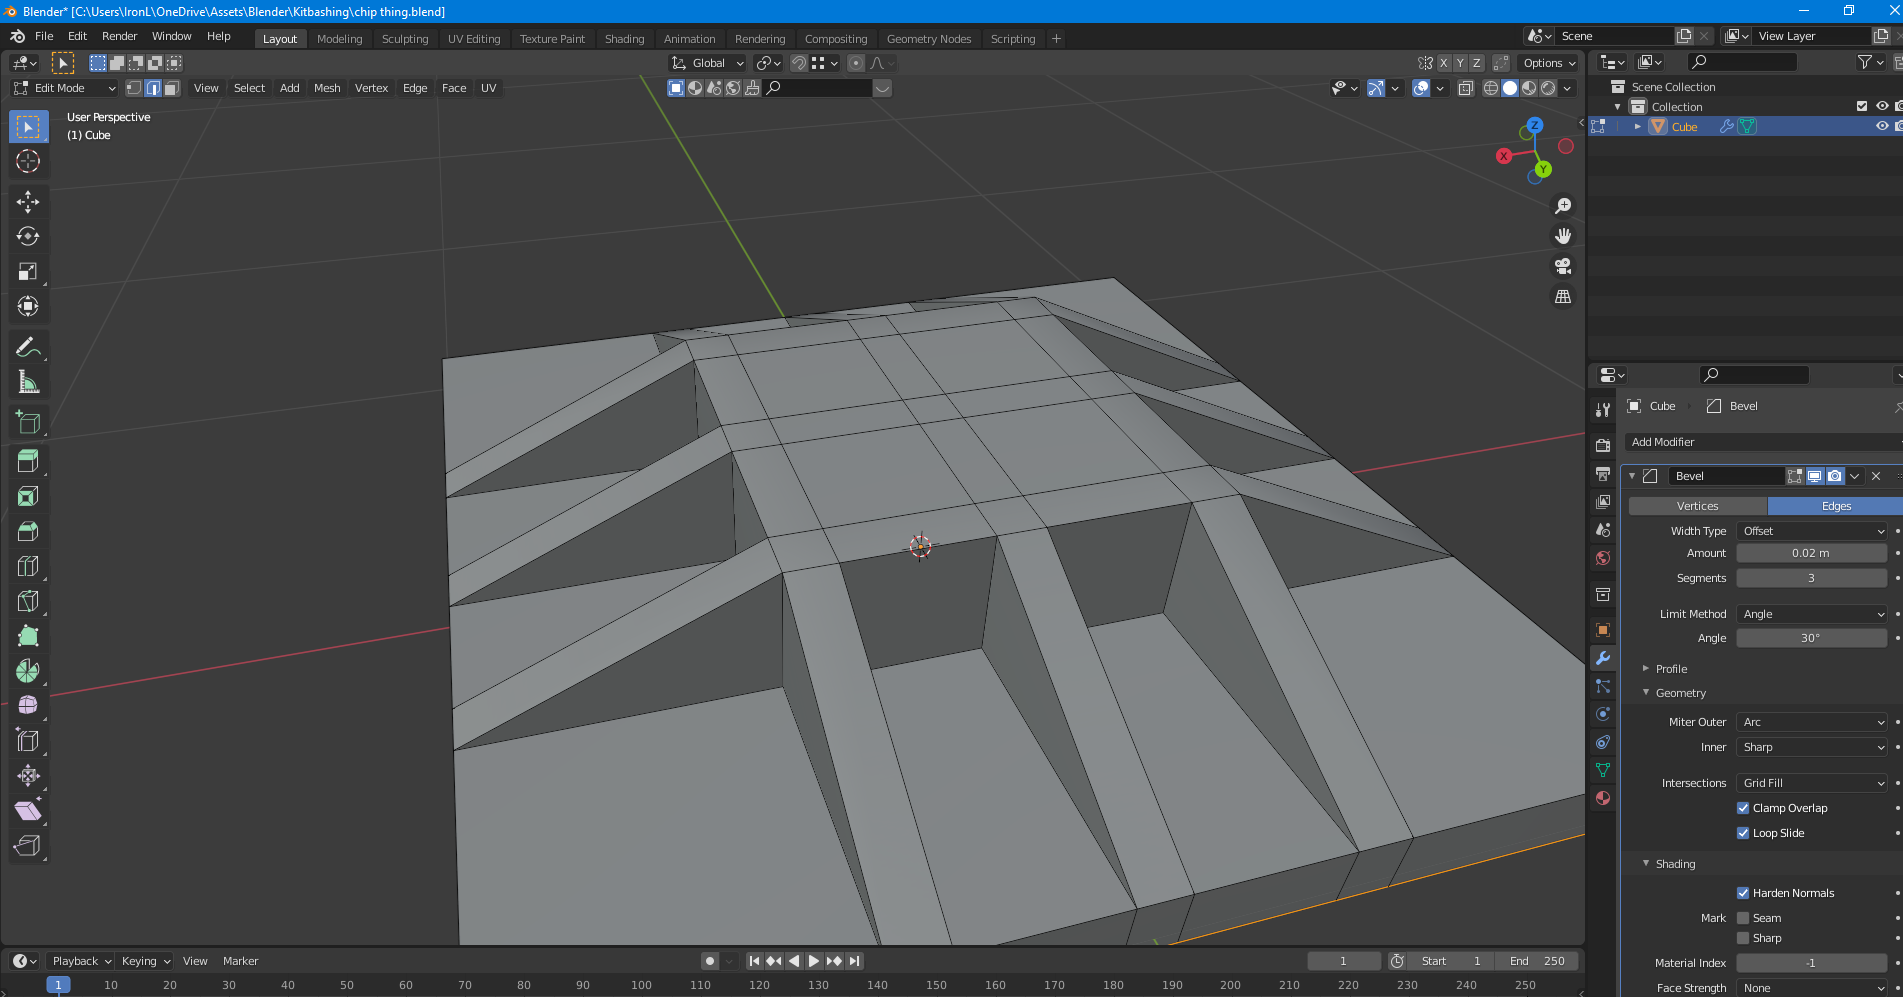The width and height of the screenshot is (1903, 997).
Task: Select the Bevel tool in toolbar
Action: coord(28,531)
